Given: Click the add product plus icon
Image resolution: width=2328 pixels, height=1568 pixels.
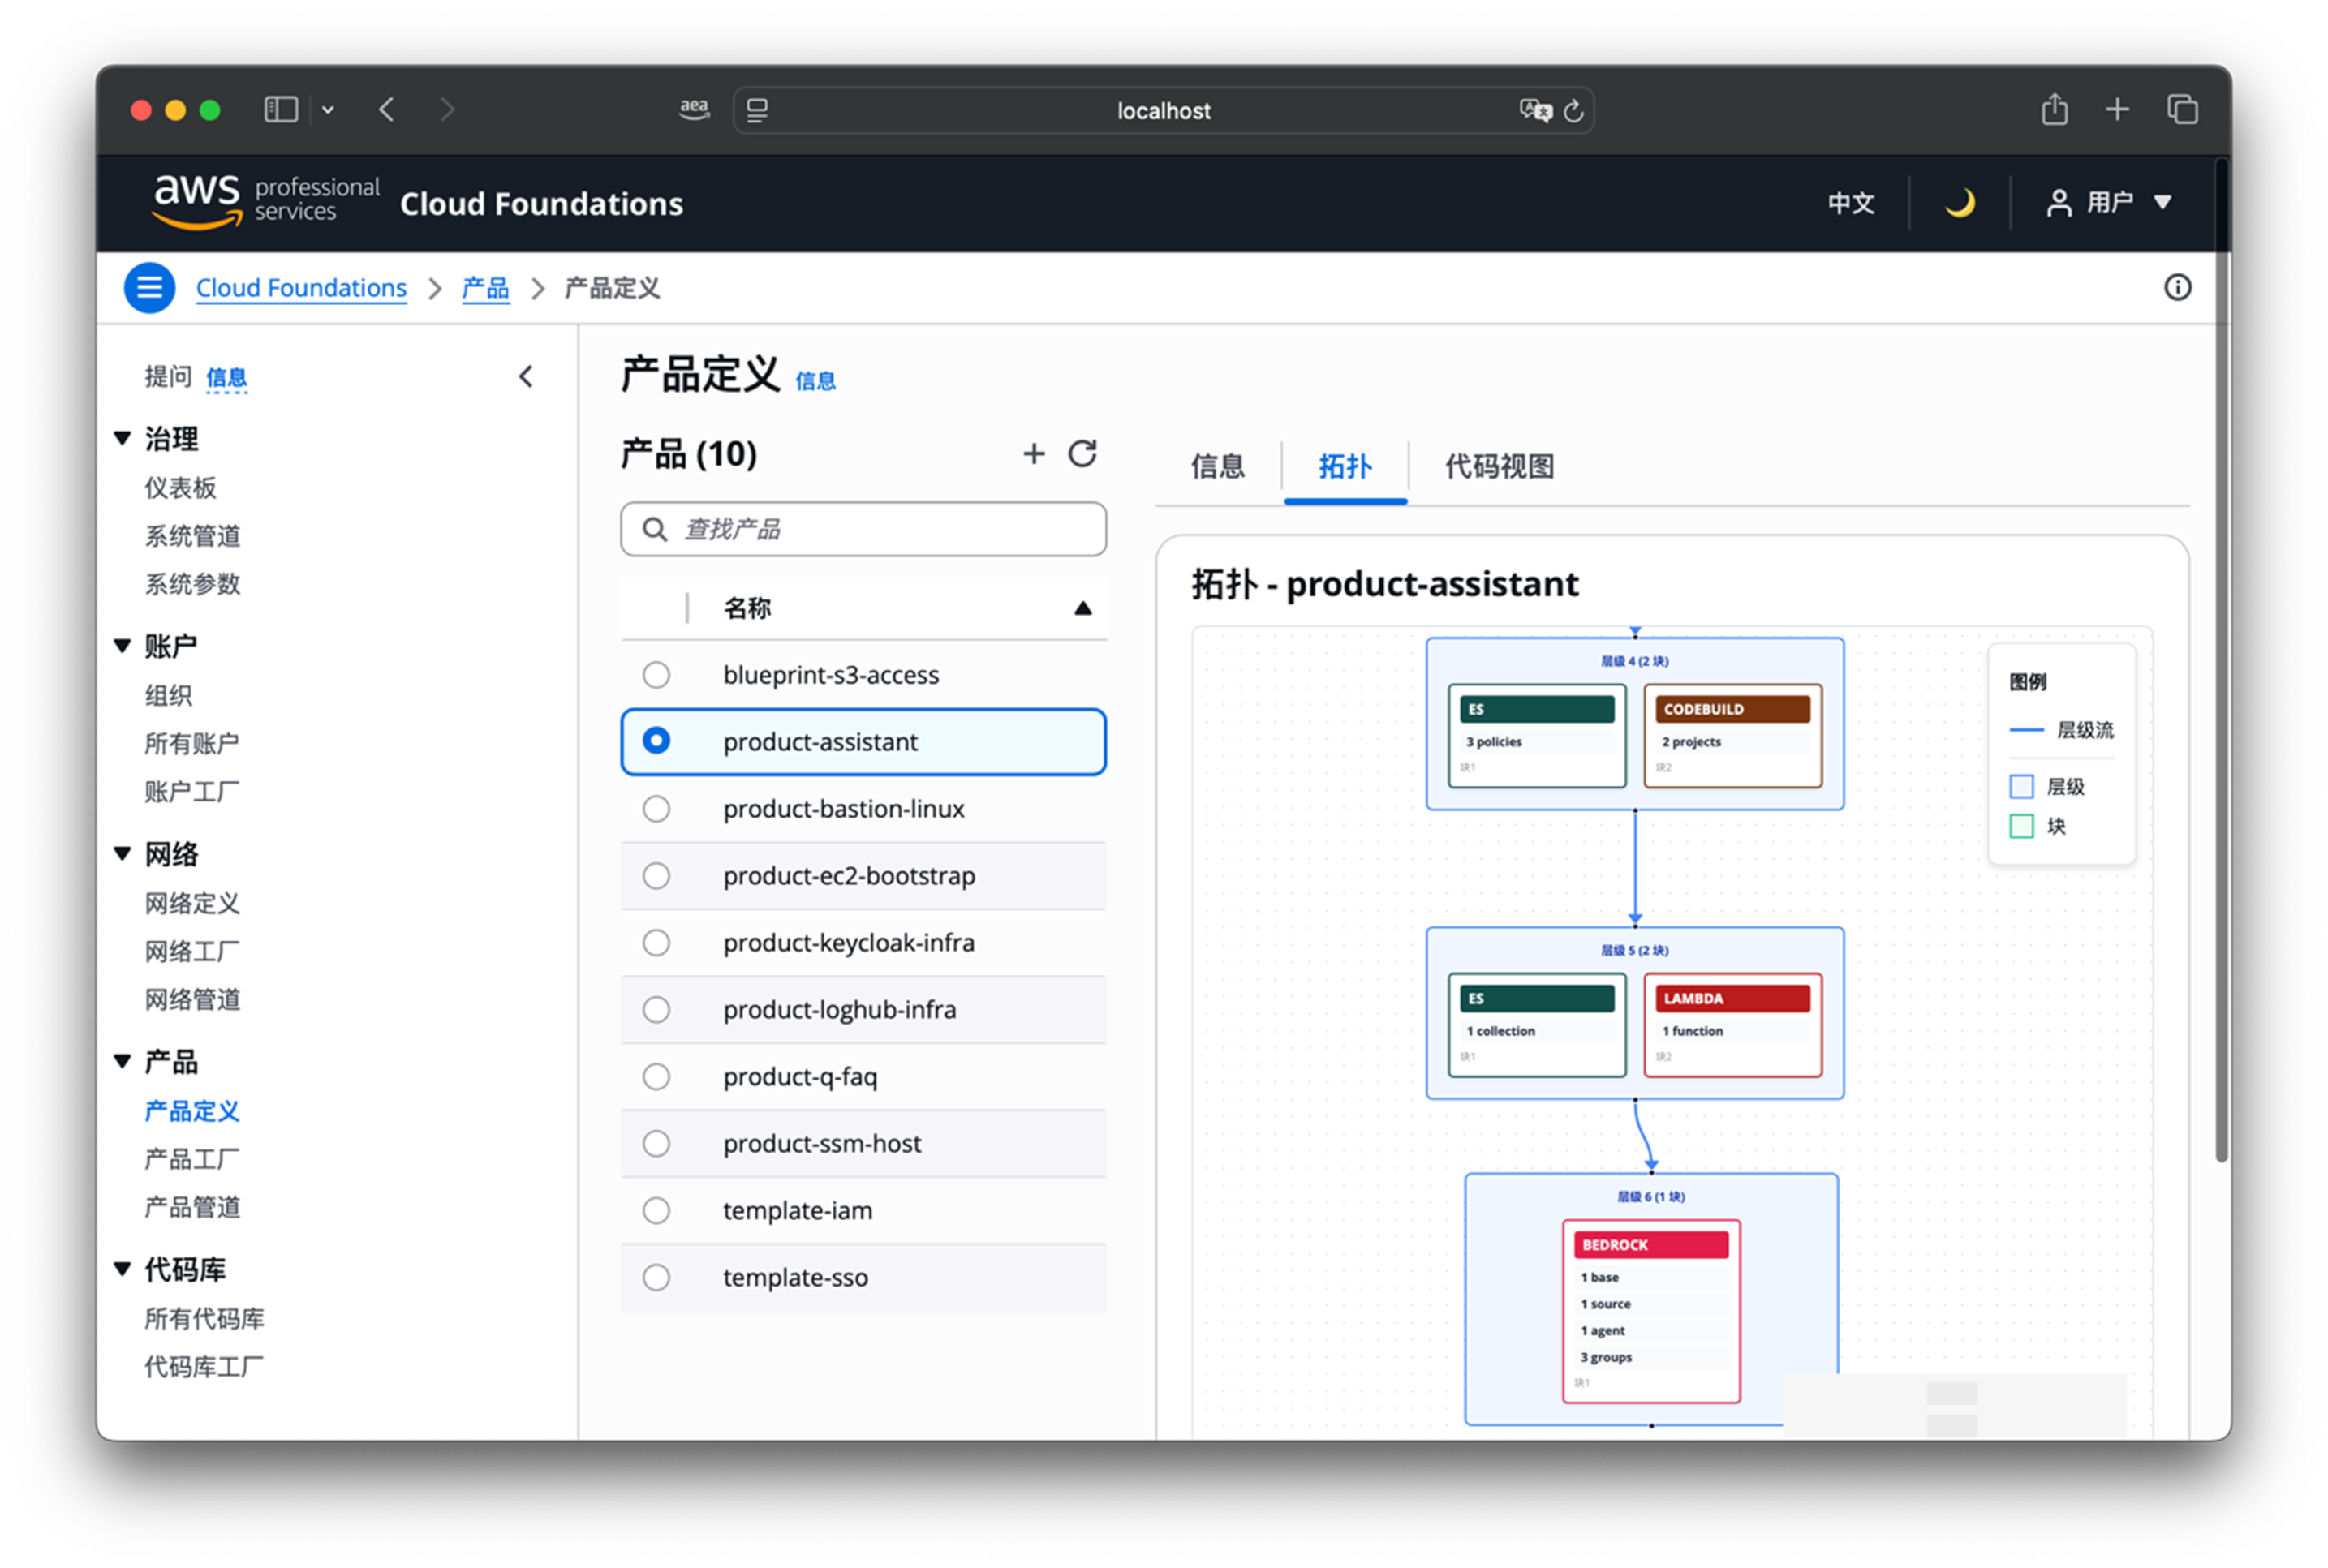Looking at the screenshot, I should click(1033, 454).
